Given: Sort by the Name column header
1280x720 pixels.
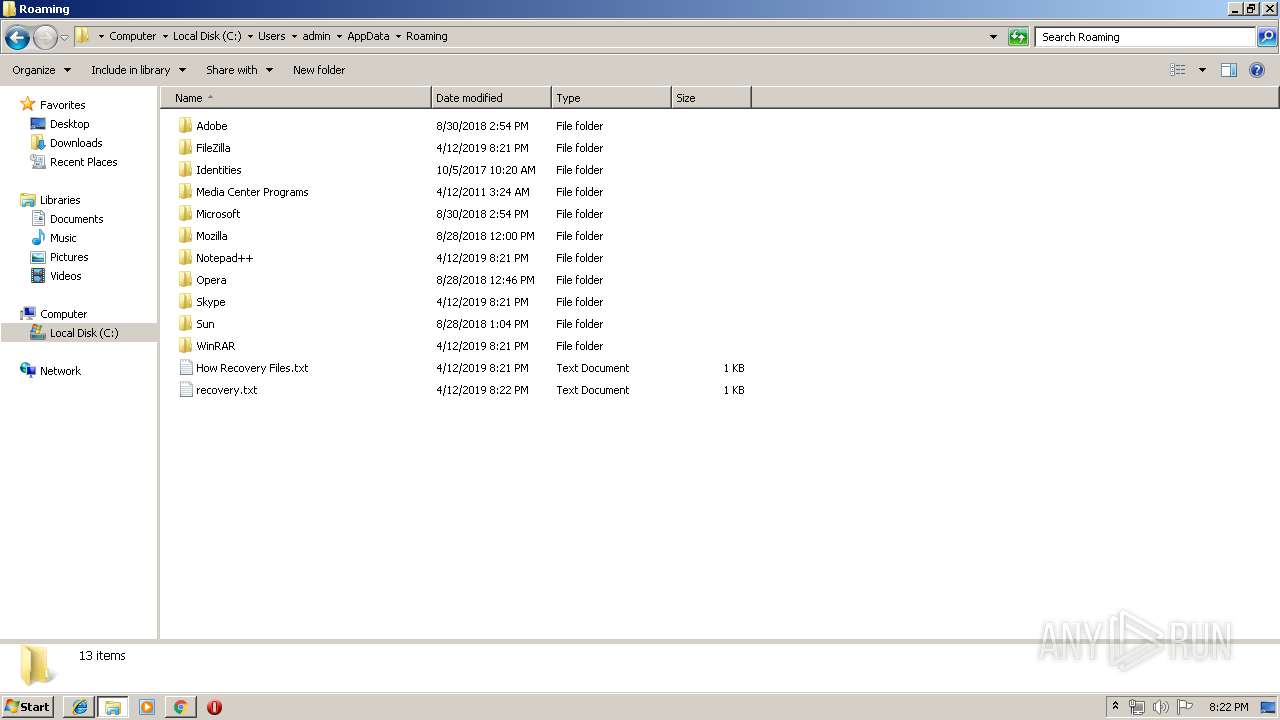Looking at the screenshot, I should (296, 98).
